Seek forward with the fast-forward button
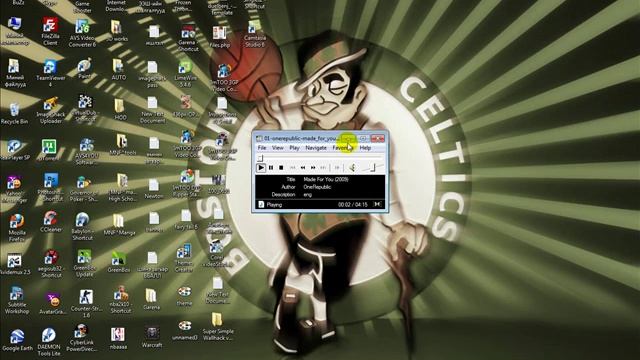Image resolution: width=640 pixels, height=360 pixels. (313, 167)
